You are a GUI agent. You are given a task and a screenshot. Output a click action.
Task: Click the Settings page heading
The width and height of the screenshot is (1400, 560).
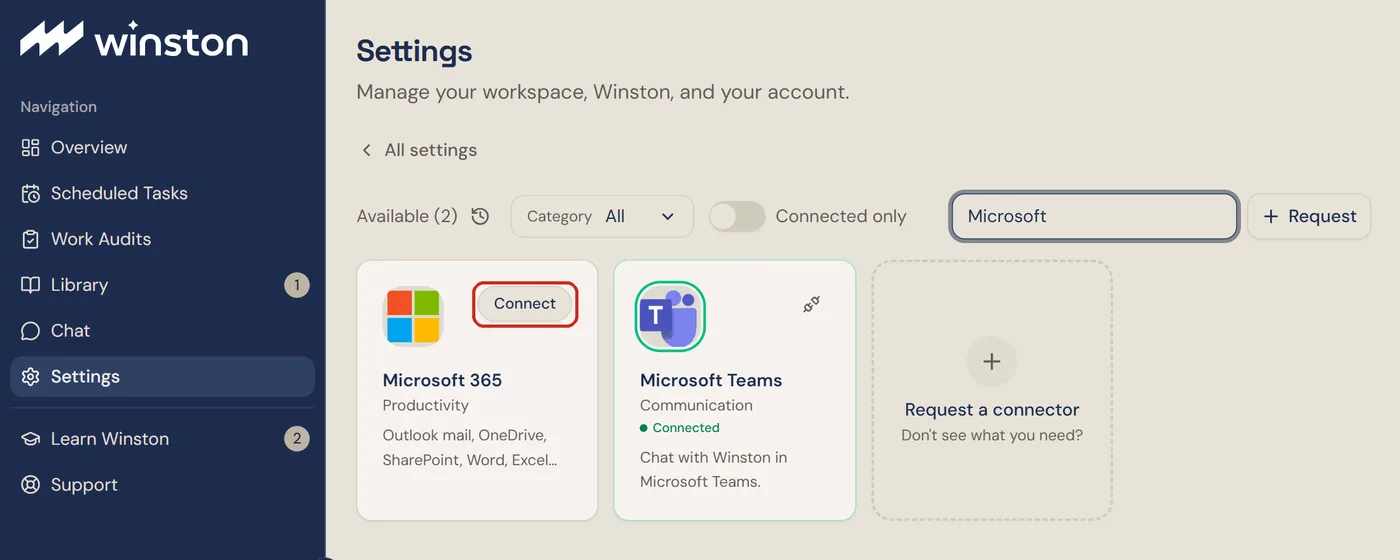pos(414,51)
